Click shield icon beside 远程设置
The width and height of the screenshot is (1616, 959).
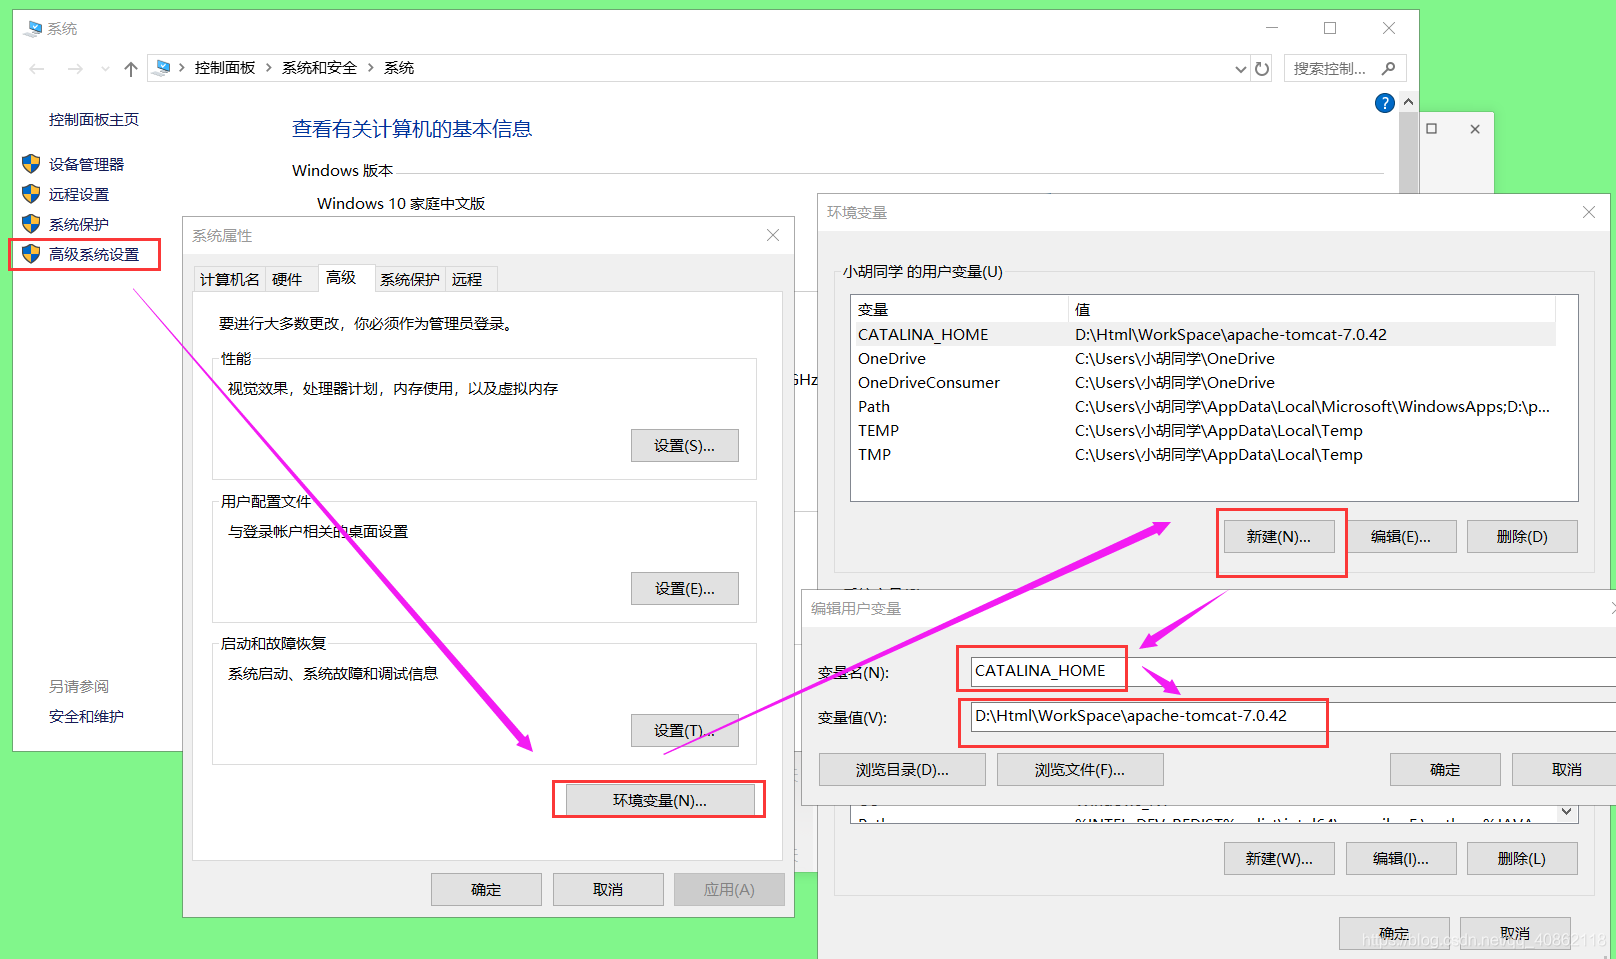[x=31, y=194]
